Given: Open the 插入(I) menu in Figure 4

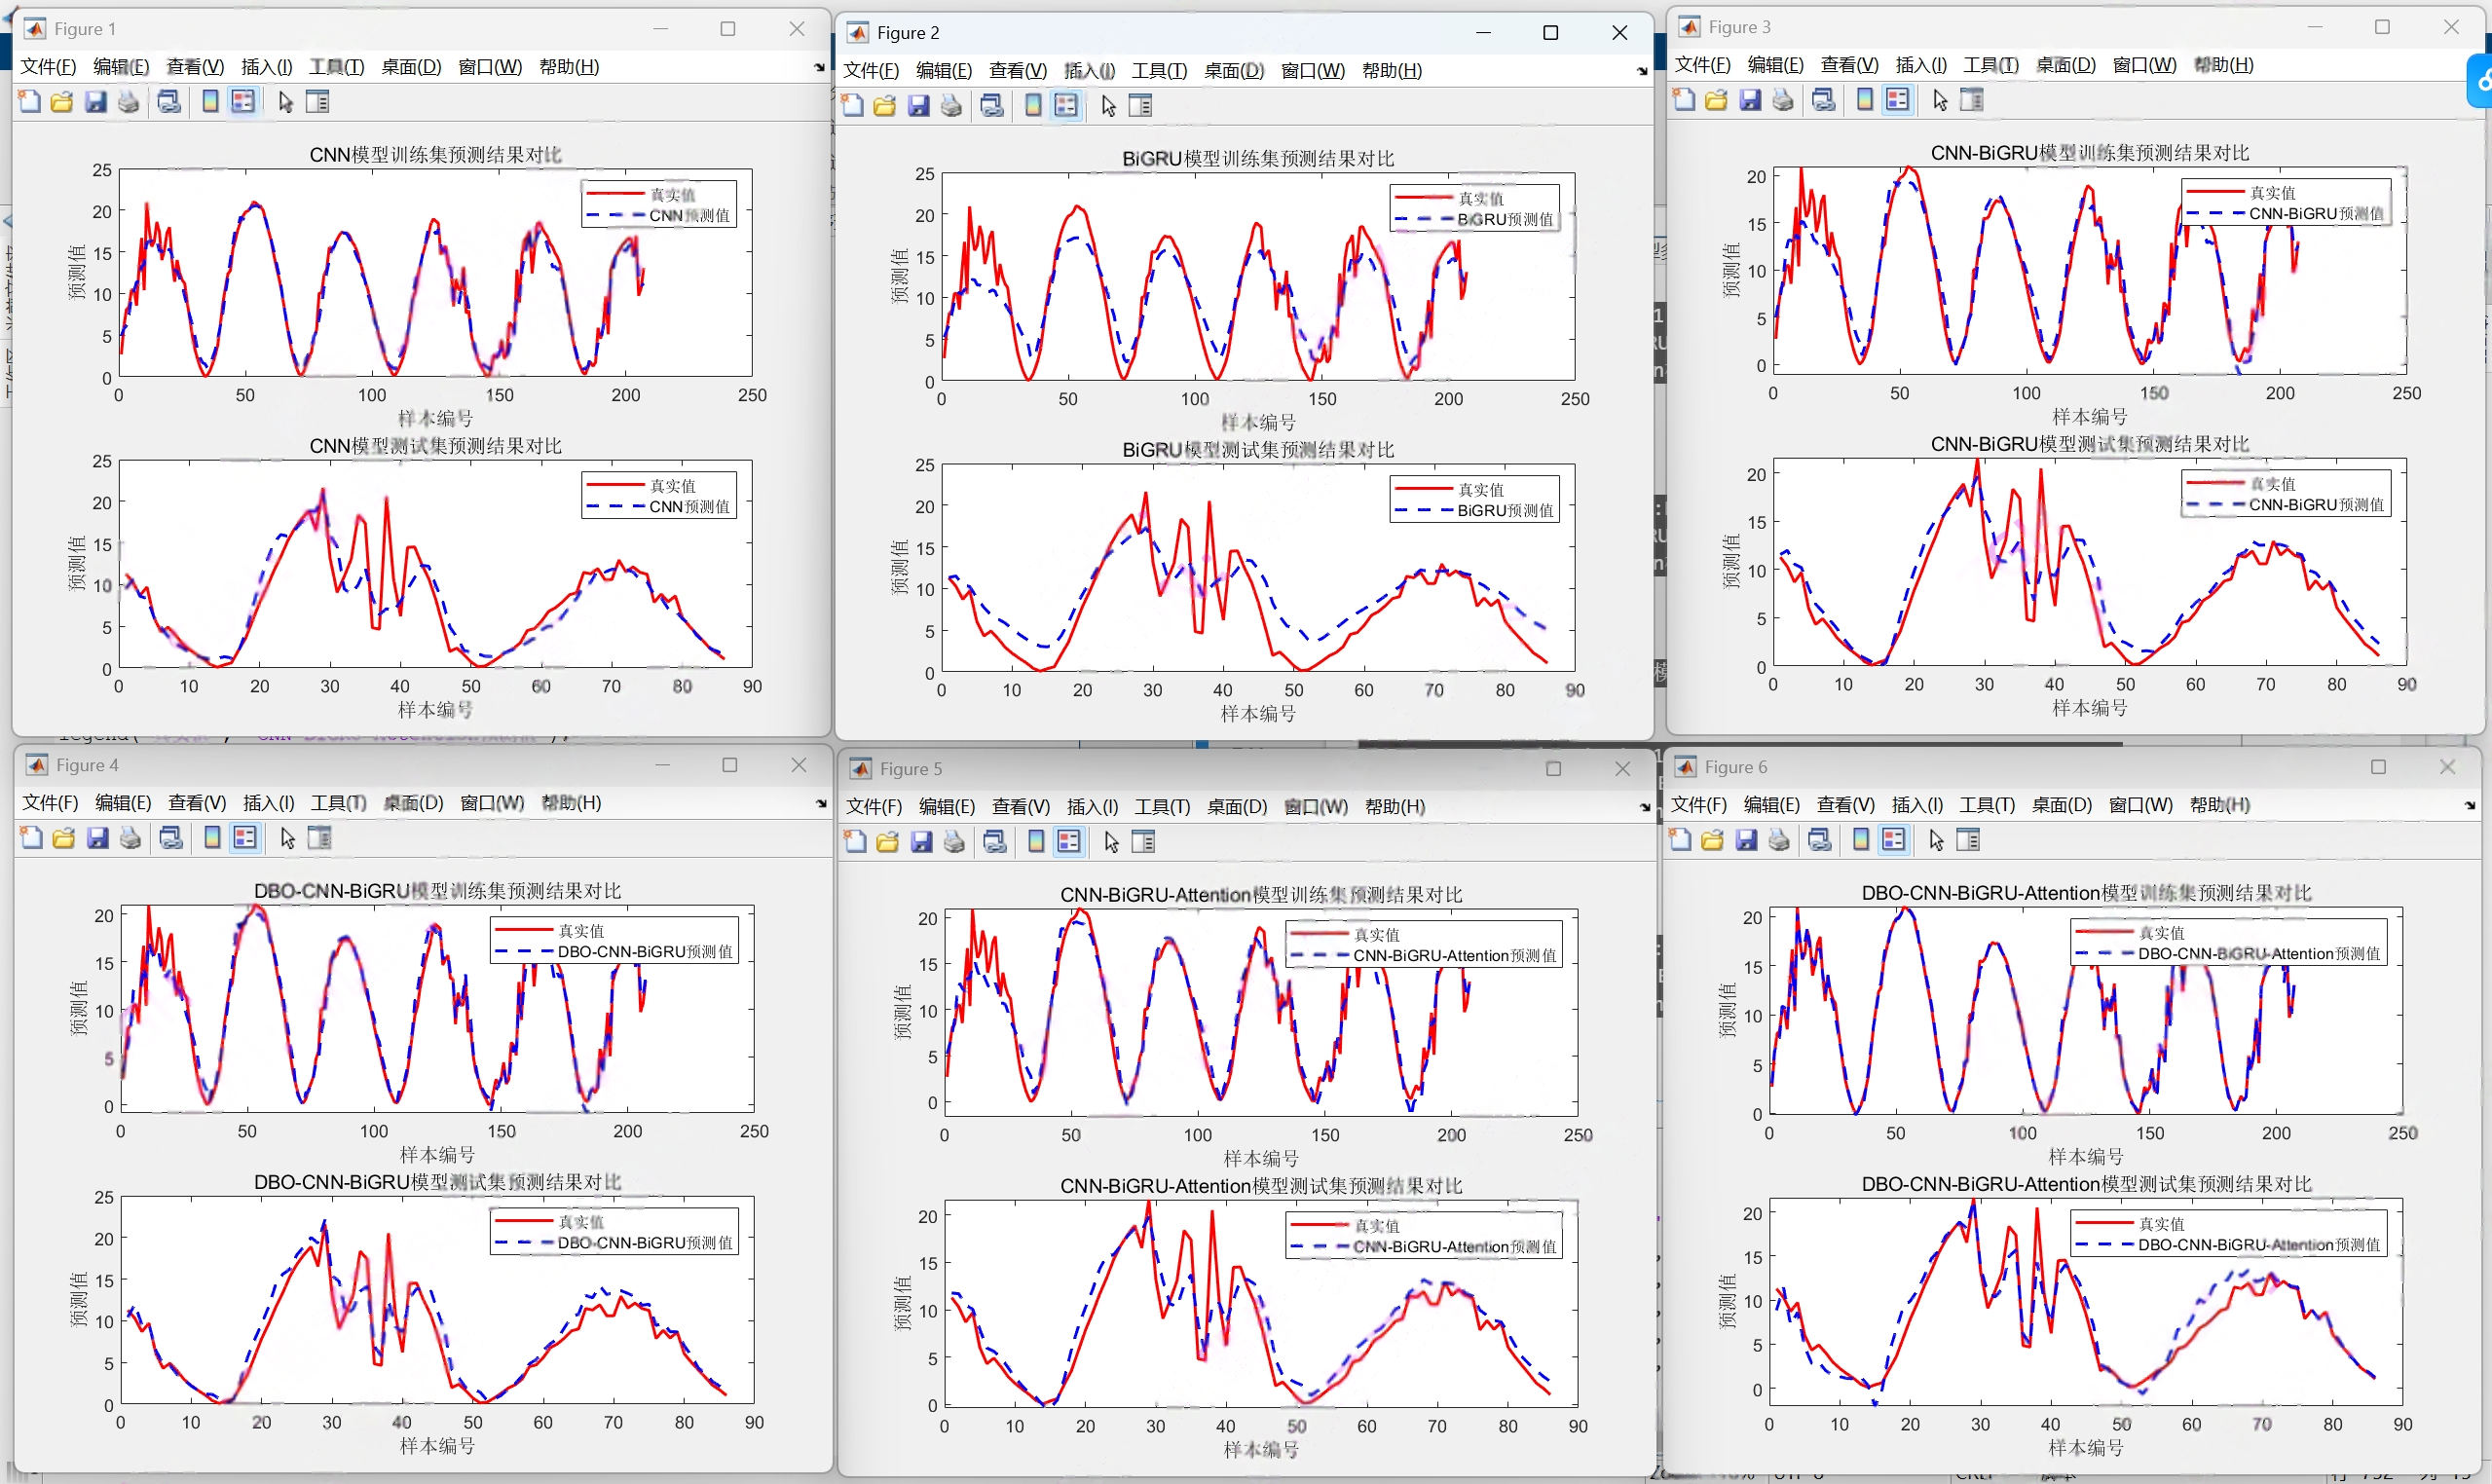Looking at the screenshot, I should point(268,803).
